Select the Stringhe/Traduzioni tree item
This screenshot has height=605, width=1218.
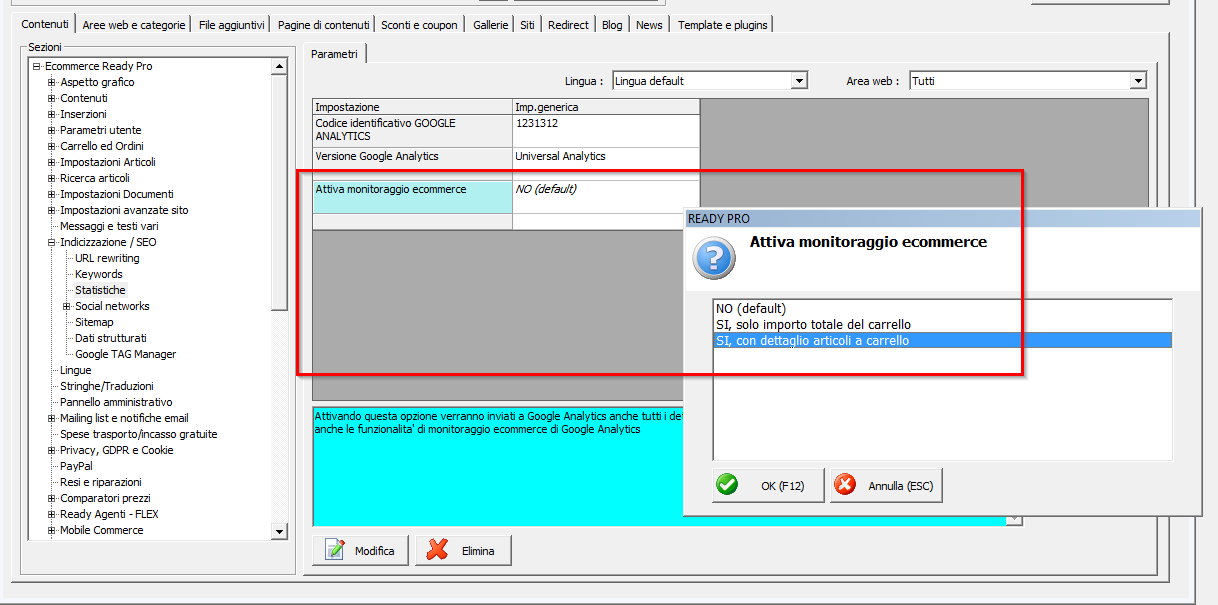[x=107, y=386]
